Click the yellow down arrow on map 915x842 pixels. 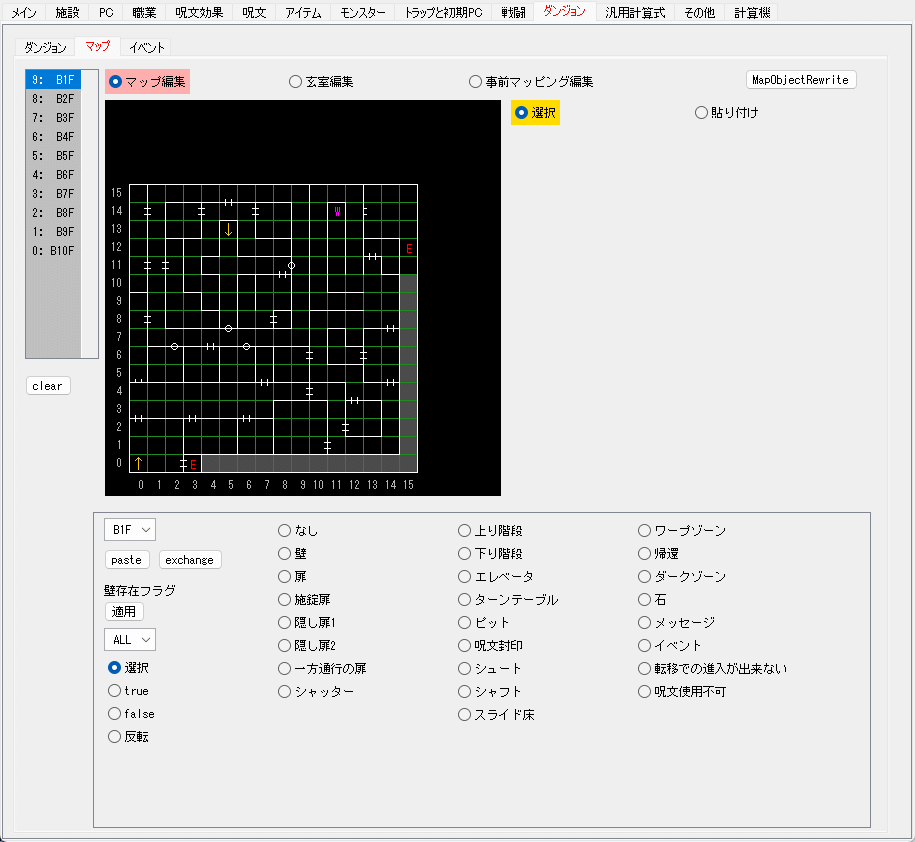click(228, 229)
